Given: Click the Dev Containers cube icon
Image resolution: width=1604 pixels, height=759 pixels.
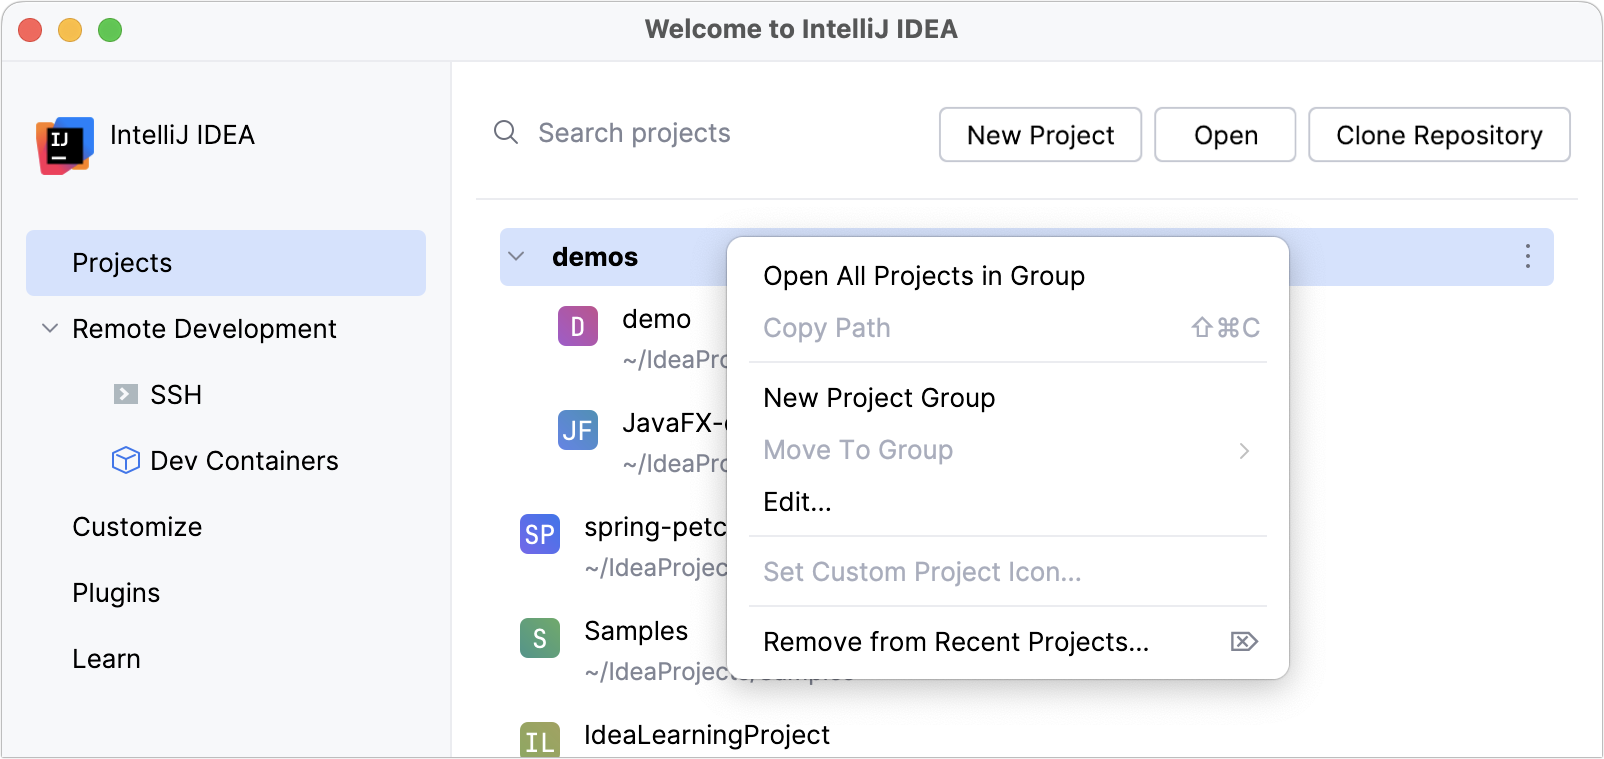Looking at the screenshot, I should [x=125, y=460].
